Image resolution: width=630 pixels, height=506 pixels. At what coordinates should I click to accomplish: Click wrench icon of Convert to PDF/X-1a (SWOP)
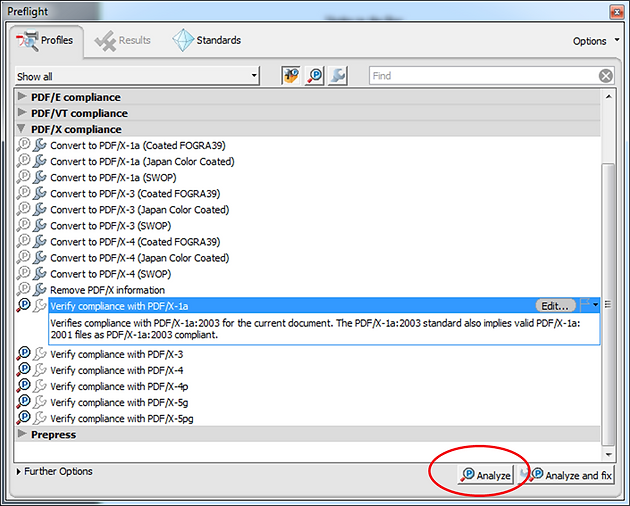coord(39,177)
